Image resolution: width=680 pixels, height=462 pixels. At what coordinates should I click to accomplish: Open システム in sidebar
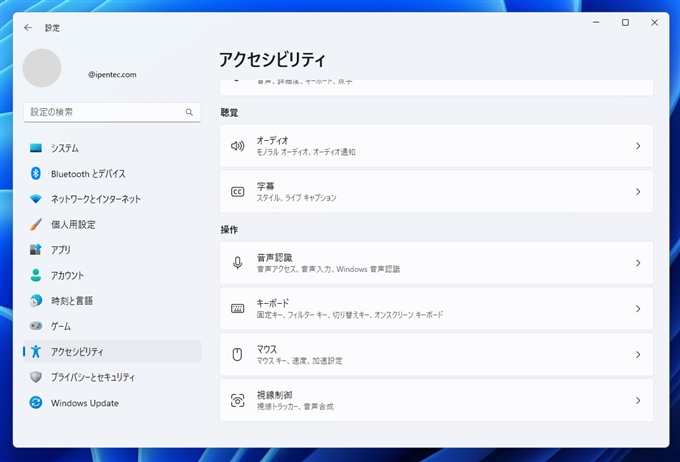click(x=112, y=148)
